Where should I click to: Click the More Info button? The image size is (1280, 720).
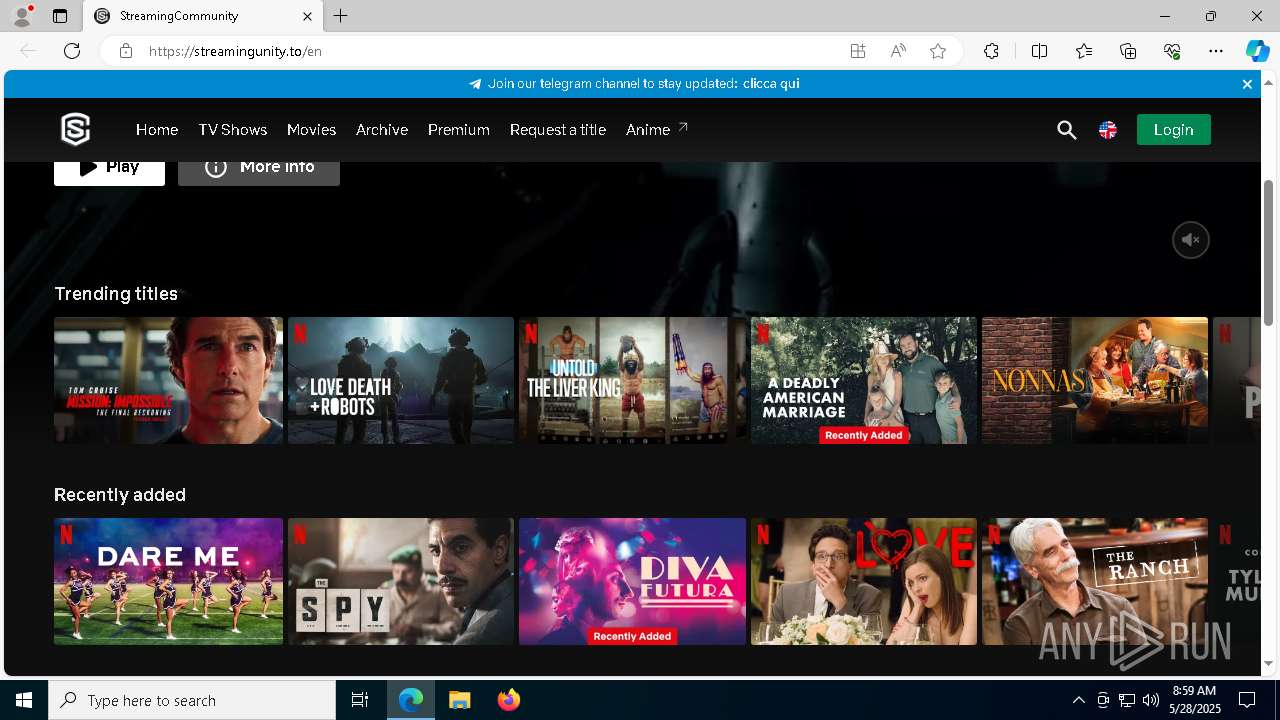259,171
